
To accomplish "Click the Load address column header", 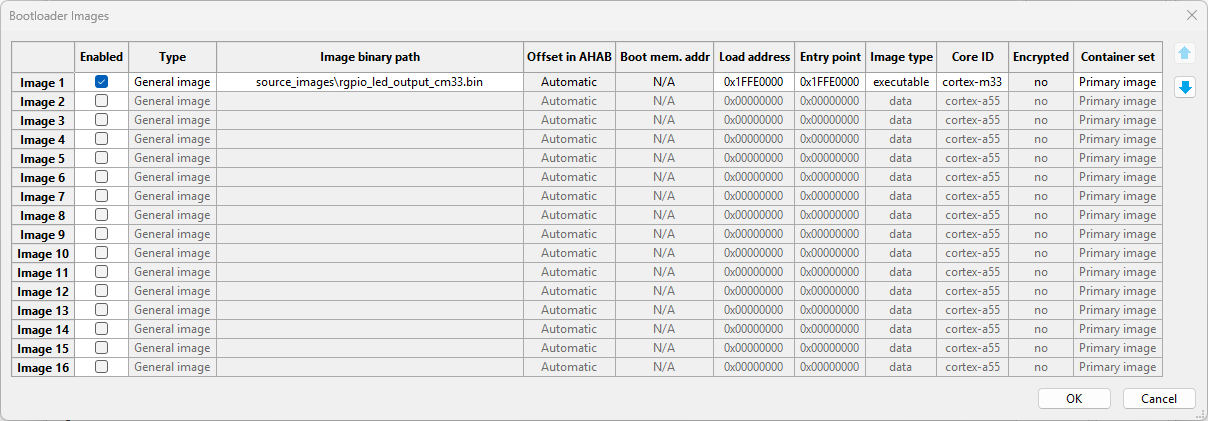I will tap(754, 57).
